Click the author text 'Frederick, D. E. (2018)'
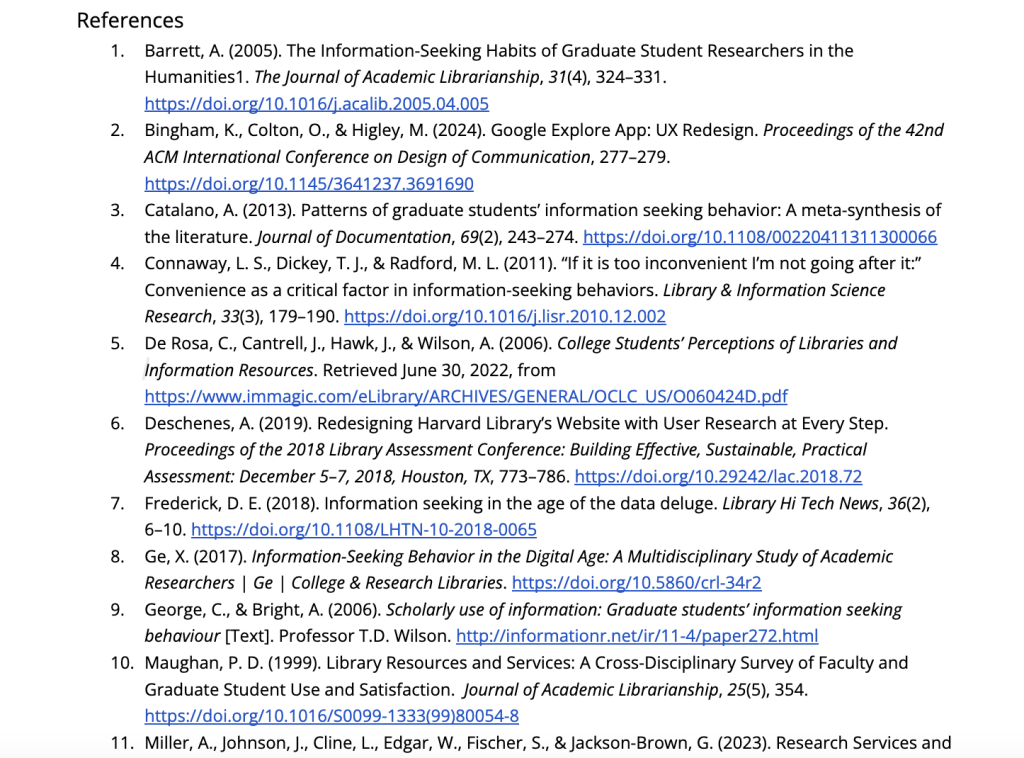Image resolution: width=1024 pixels, height=758 pixels. [231, 503]
